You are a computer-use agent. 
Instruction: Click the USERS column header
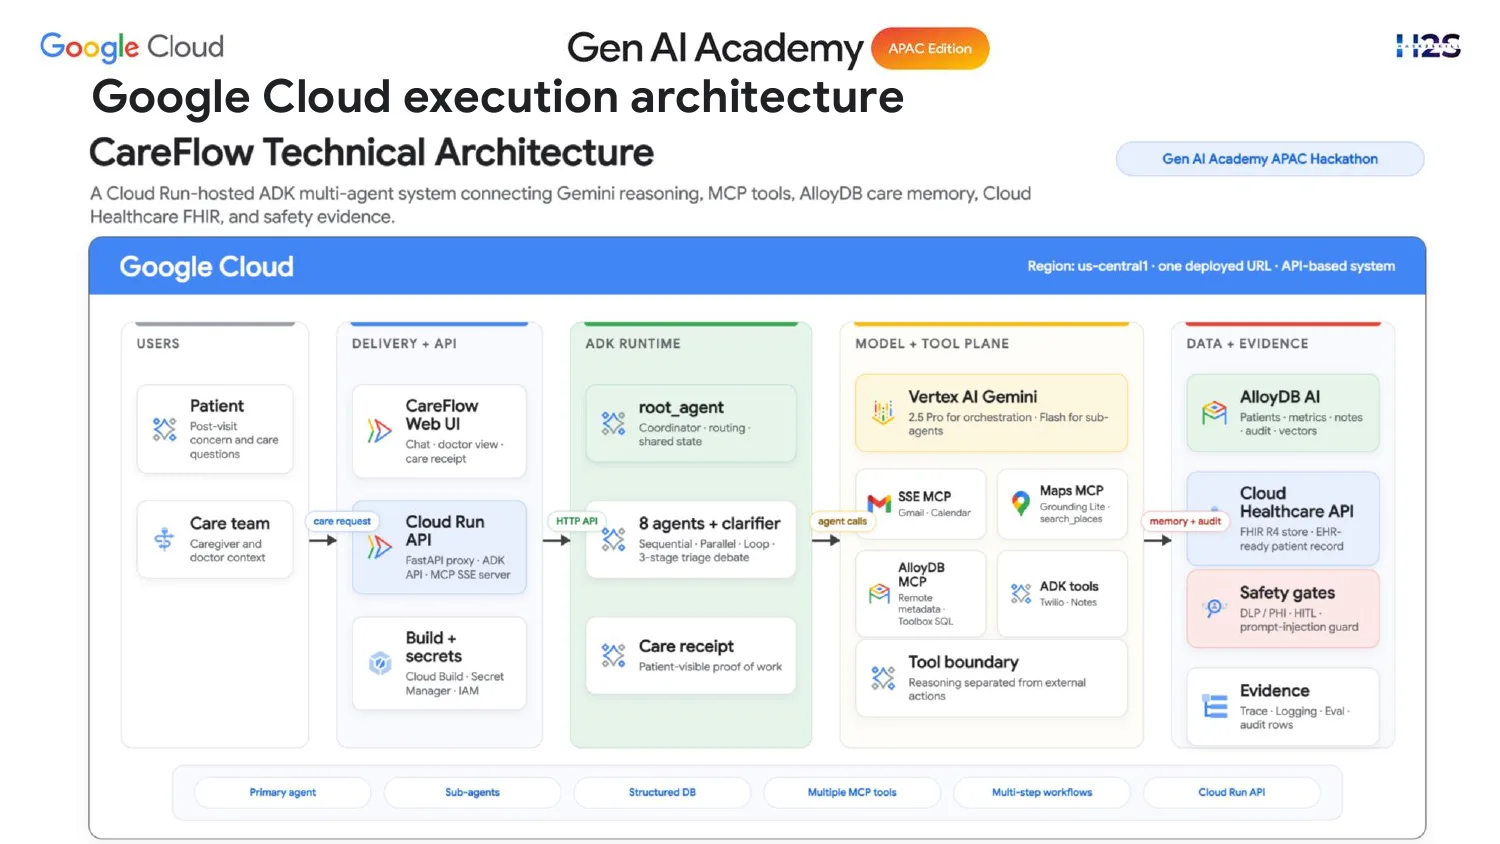tap(158, 343)
